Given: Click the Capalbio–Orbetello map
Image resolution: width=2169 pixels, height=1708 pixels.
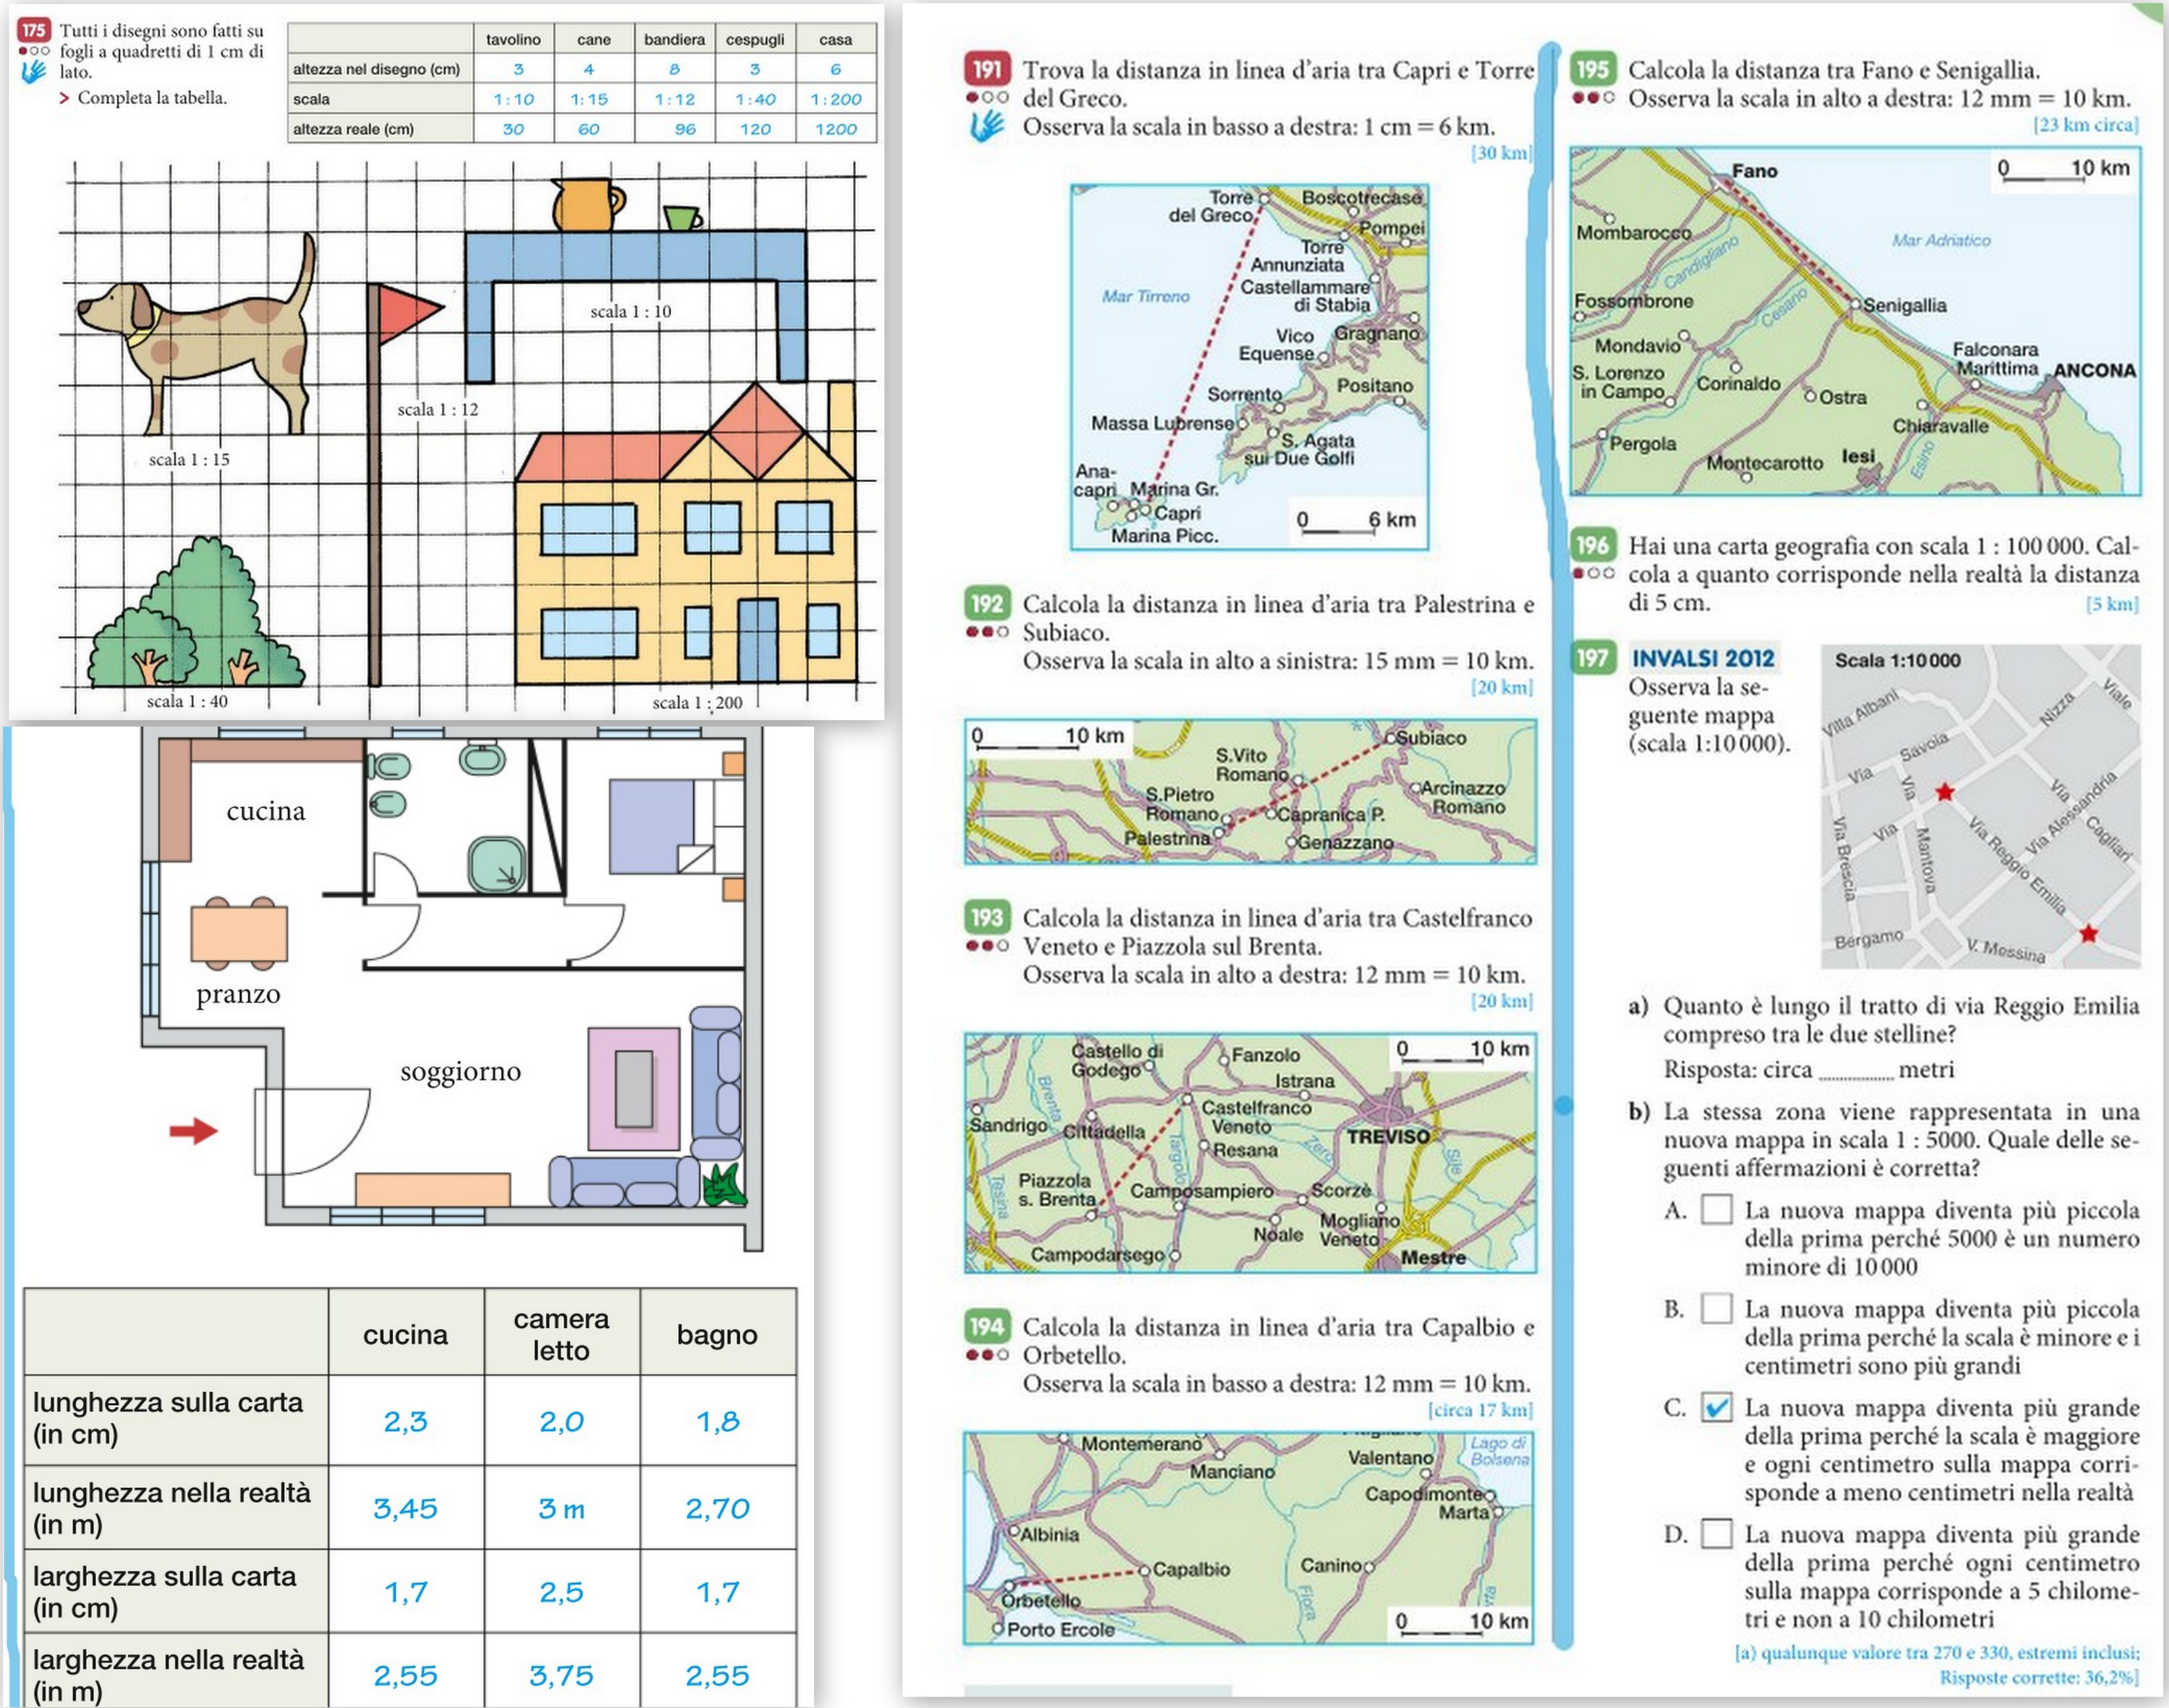Looking at the screenshot, I should tap(1248, 1538).
